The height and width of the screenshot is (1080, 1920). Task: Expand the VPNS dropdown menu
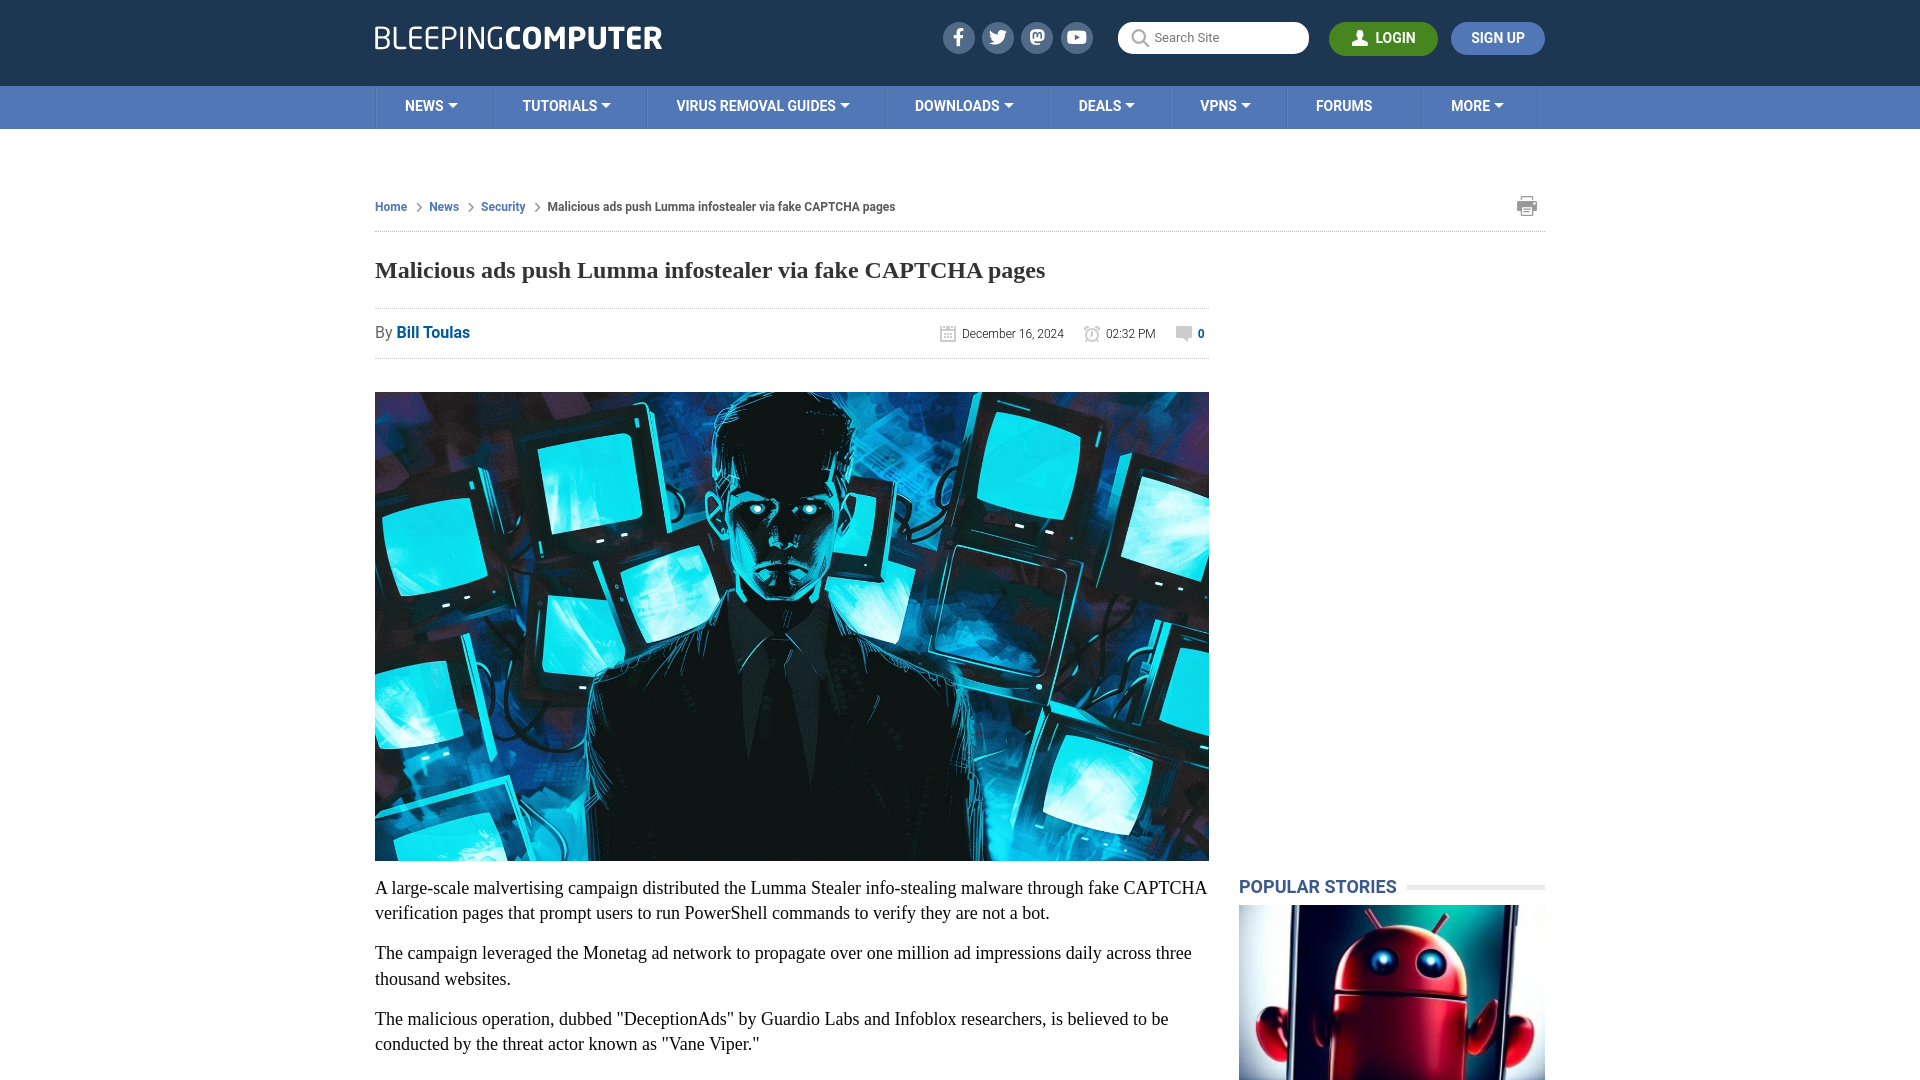[1225, 106]
